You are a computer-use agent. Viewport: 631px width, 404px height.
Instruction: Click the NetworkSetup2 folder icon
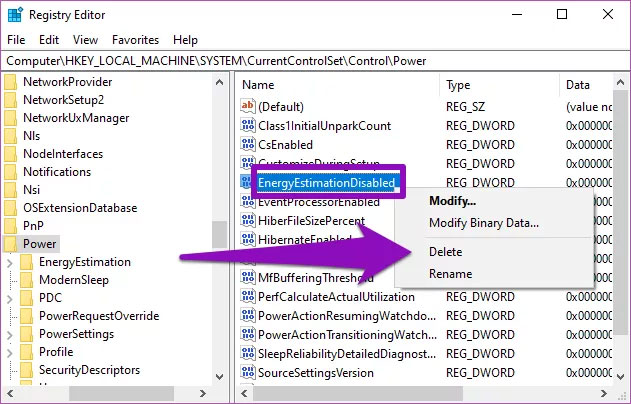[x=10, y=100]
